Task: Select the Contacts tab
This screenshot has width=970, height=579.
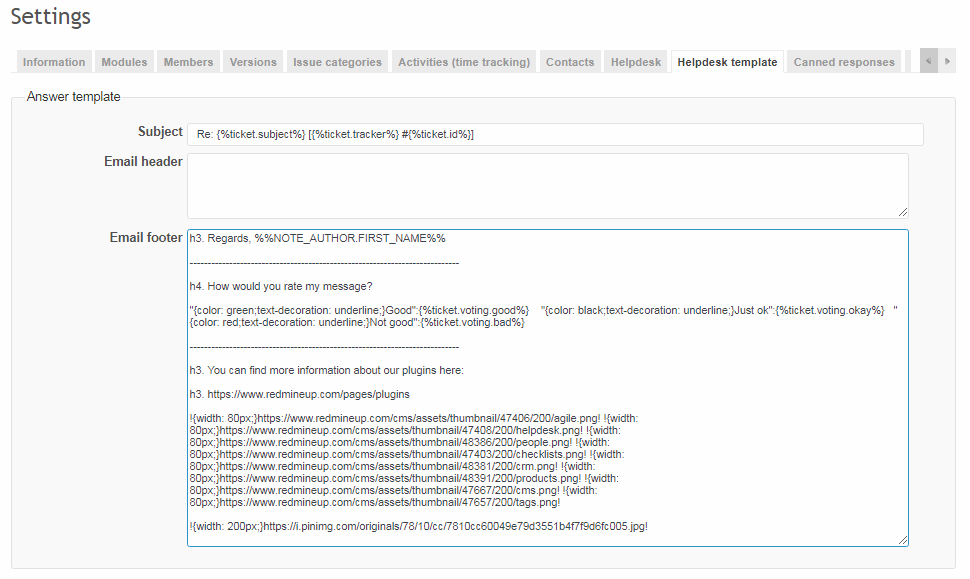Action: point(570,61)
